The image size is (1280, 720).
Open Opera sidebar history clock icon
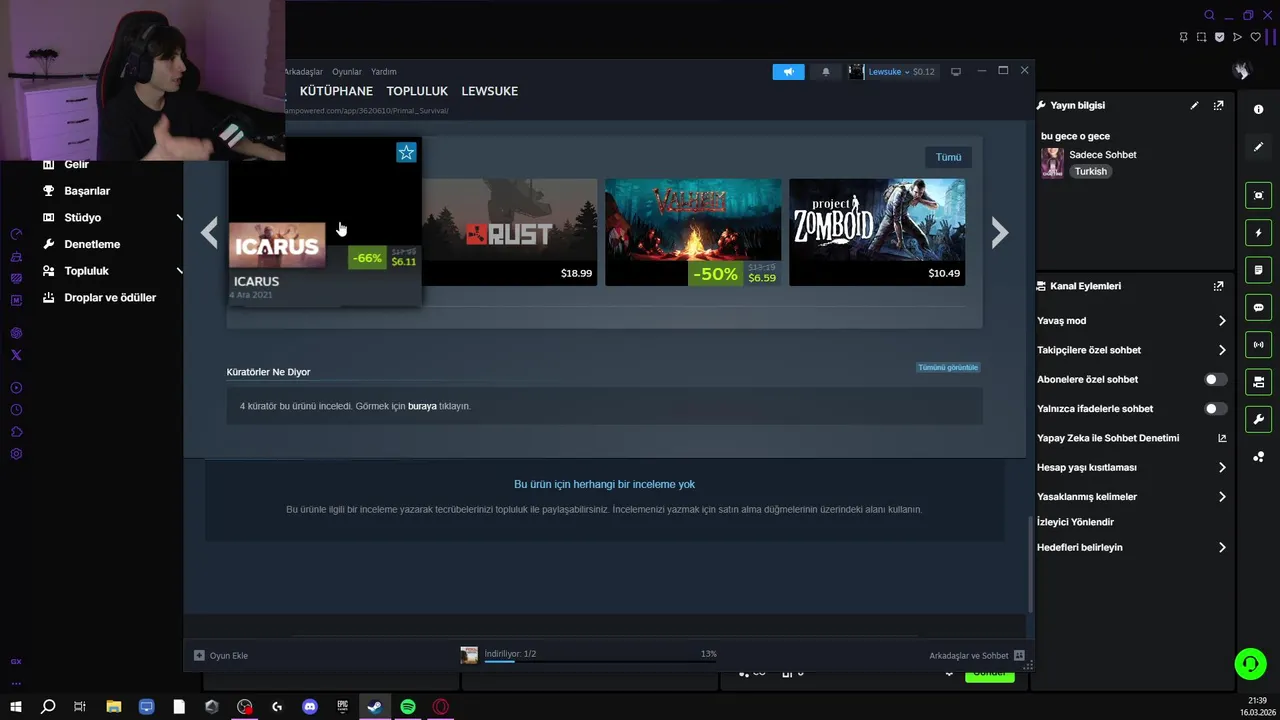16,410
